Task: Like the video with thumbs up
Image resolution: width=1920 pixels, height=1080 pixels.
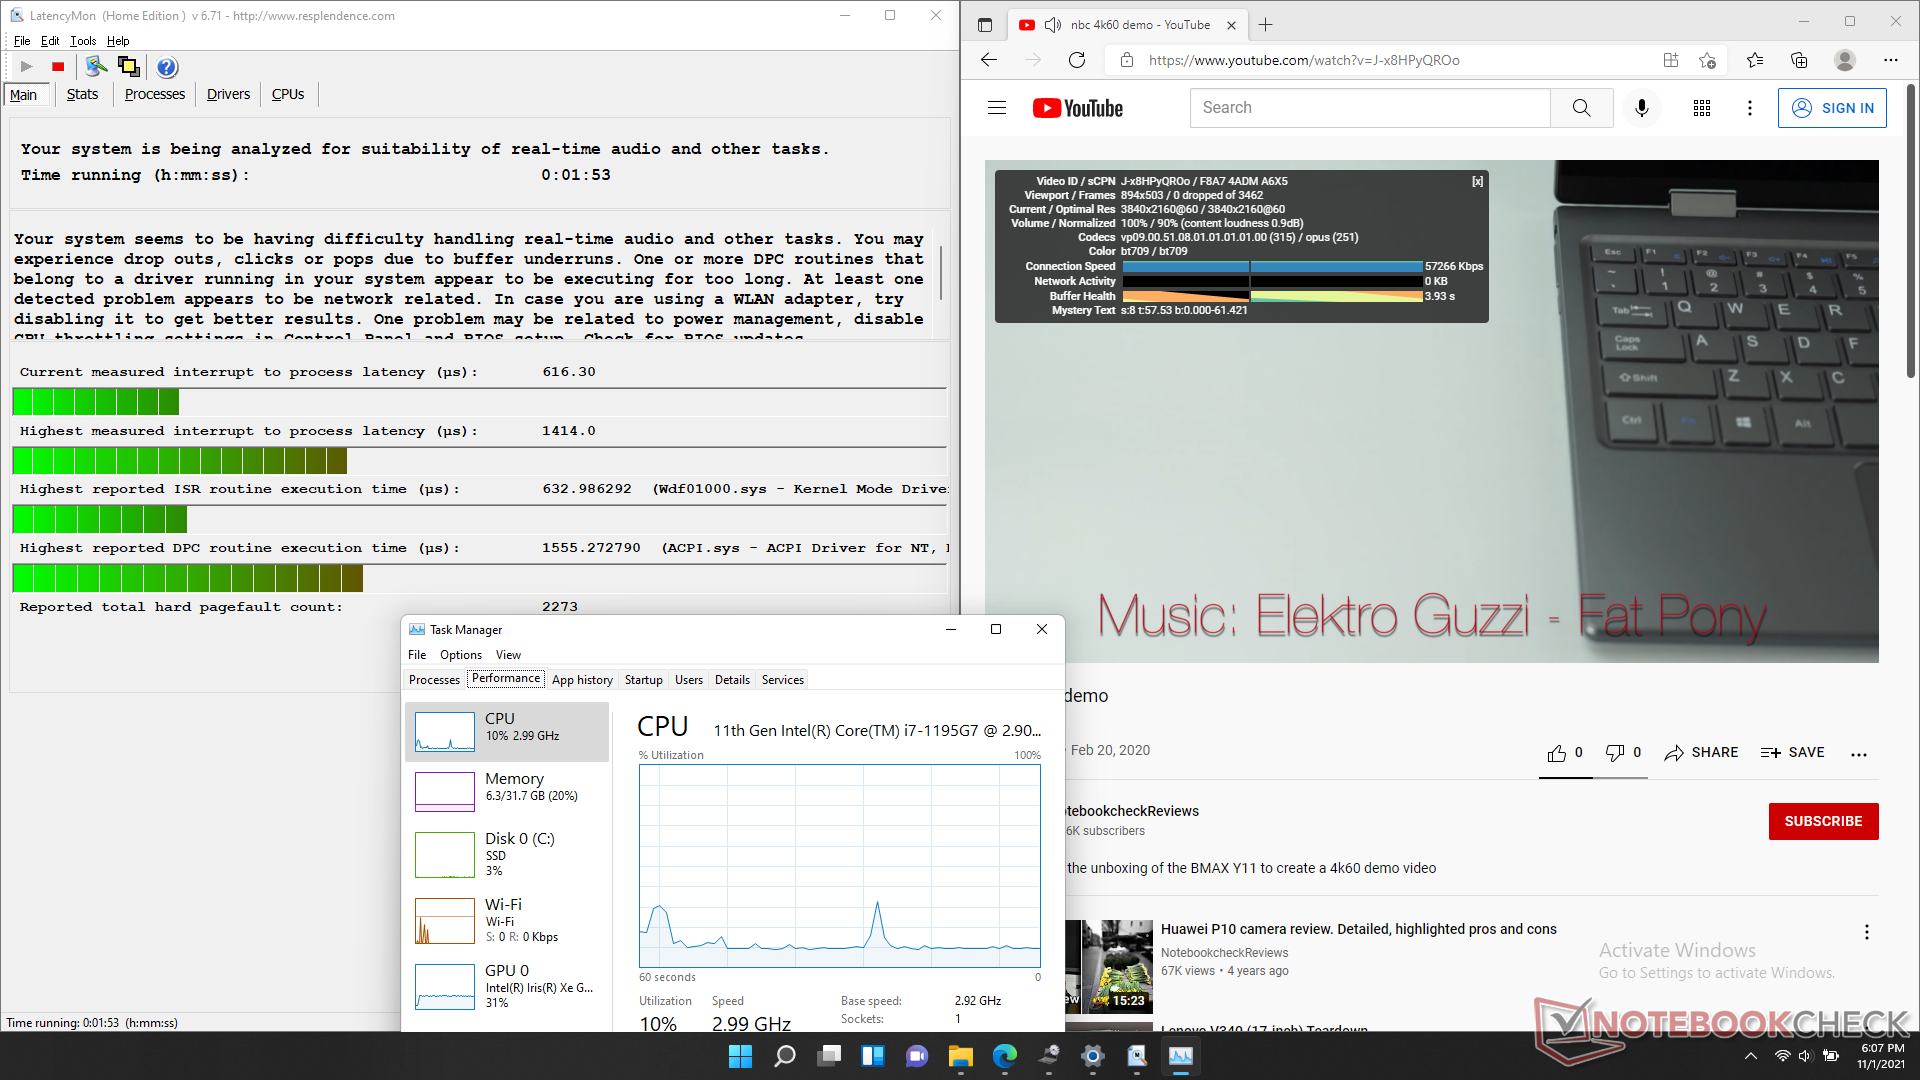Action: click(1557, 753)
